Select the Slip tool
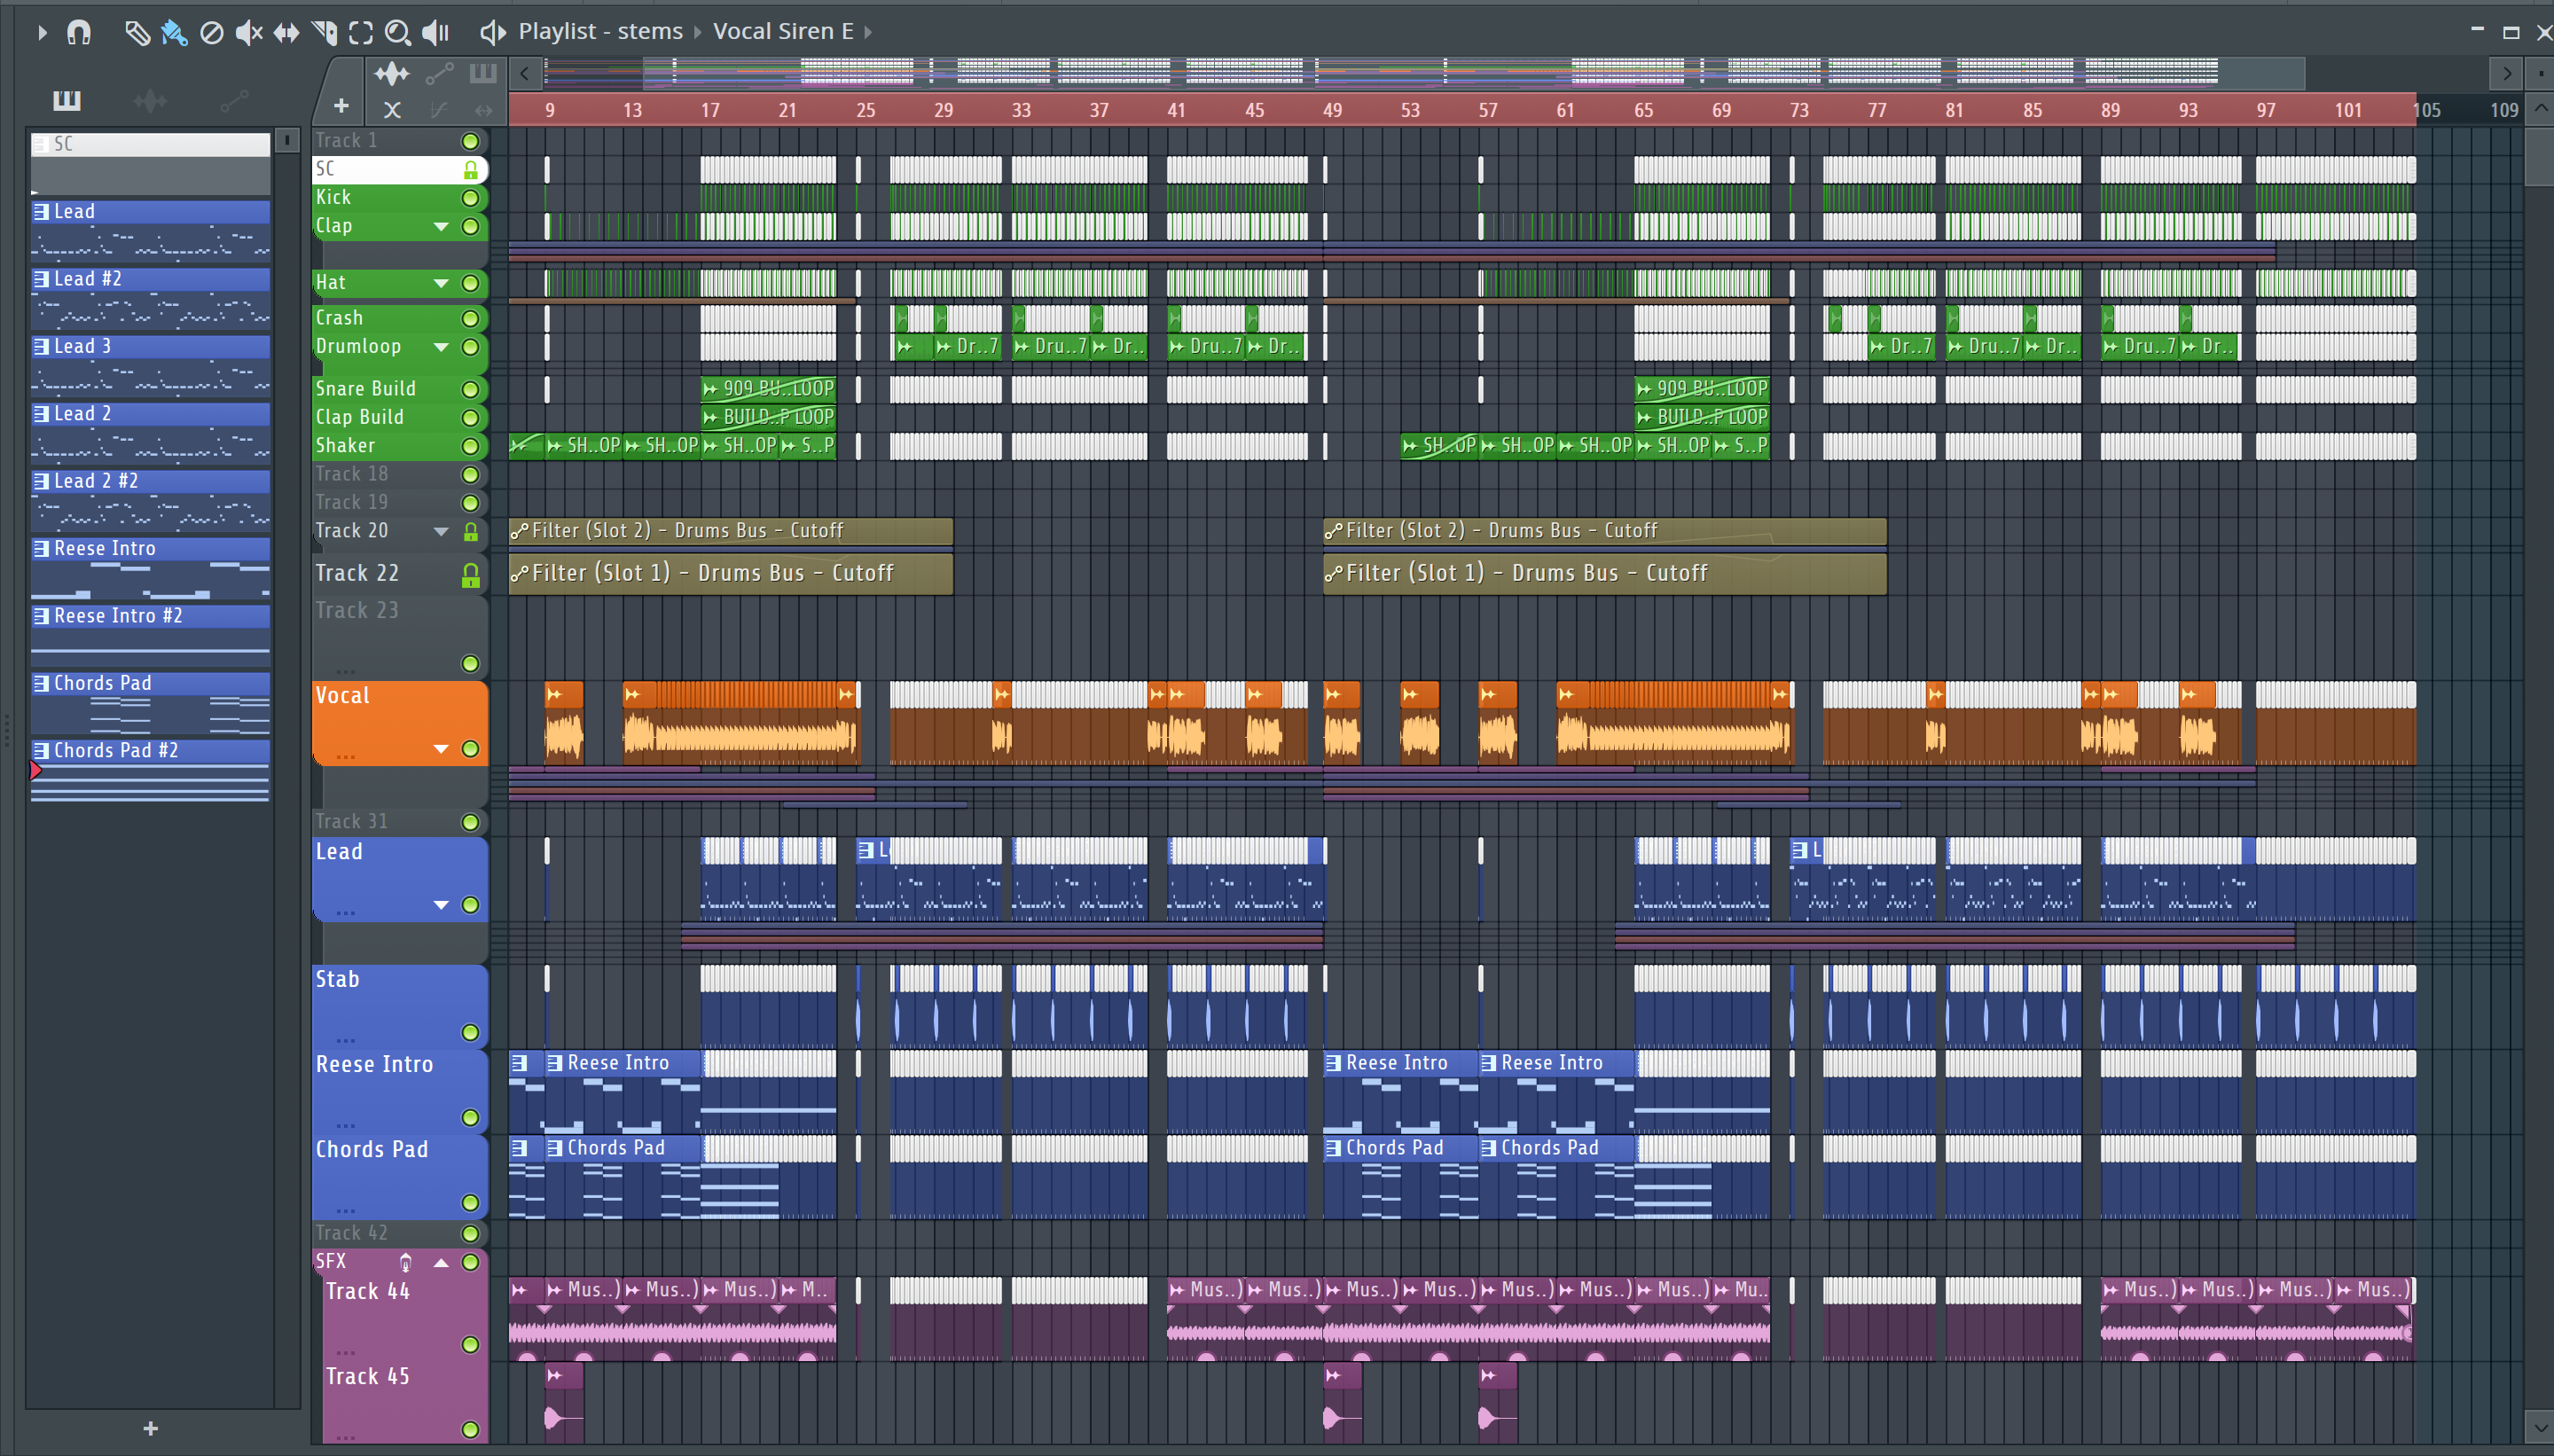This screenshot has height=1456, width=2554. tap(286, 33)
